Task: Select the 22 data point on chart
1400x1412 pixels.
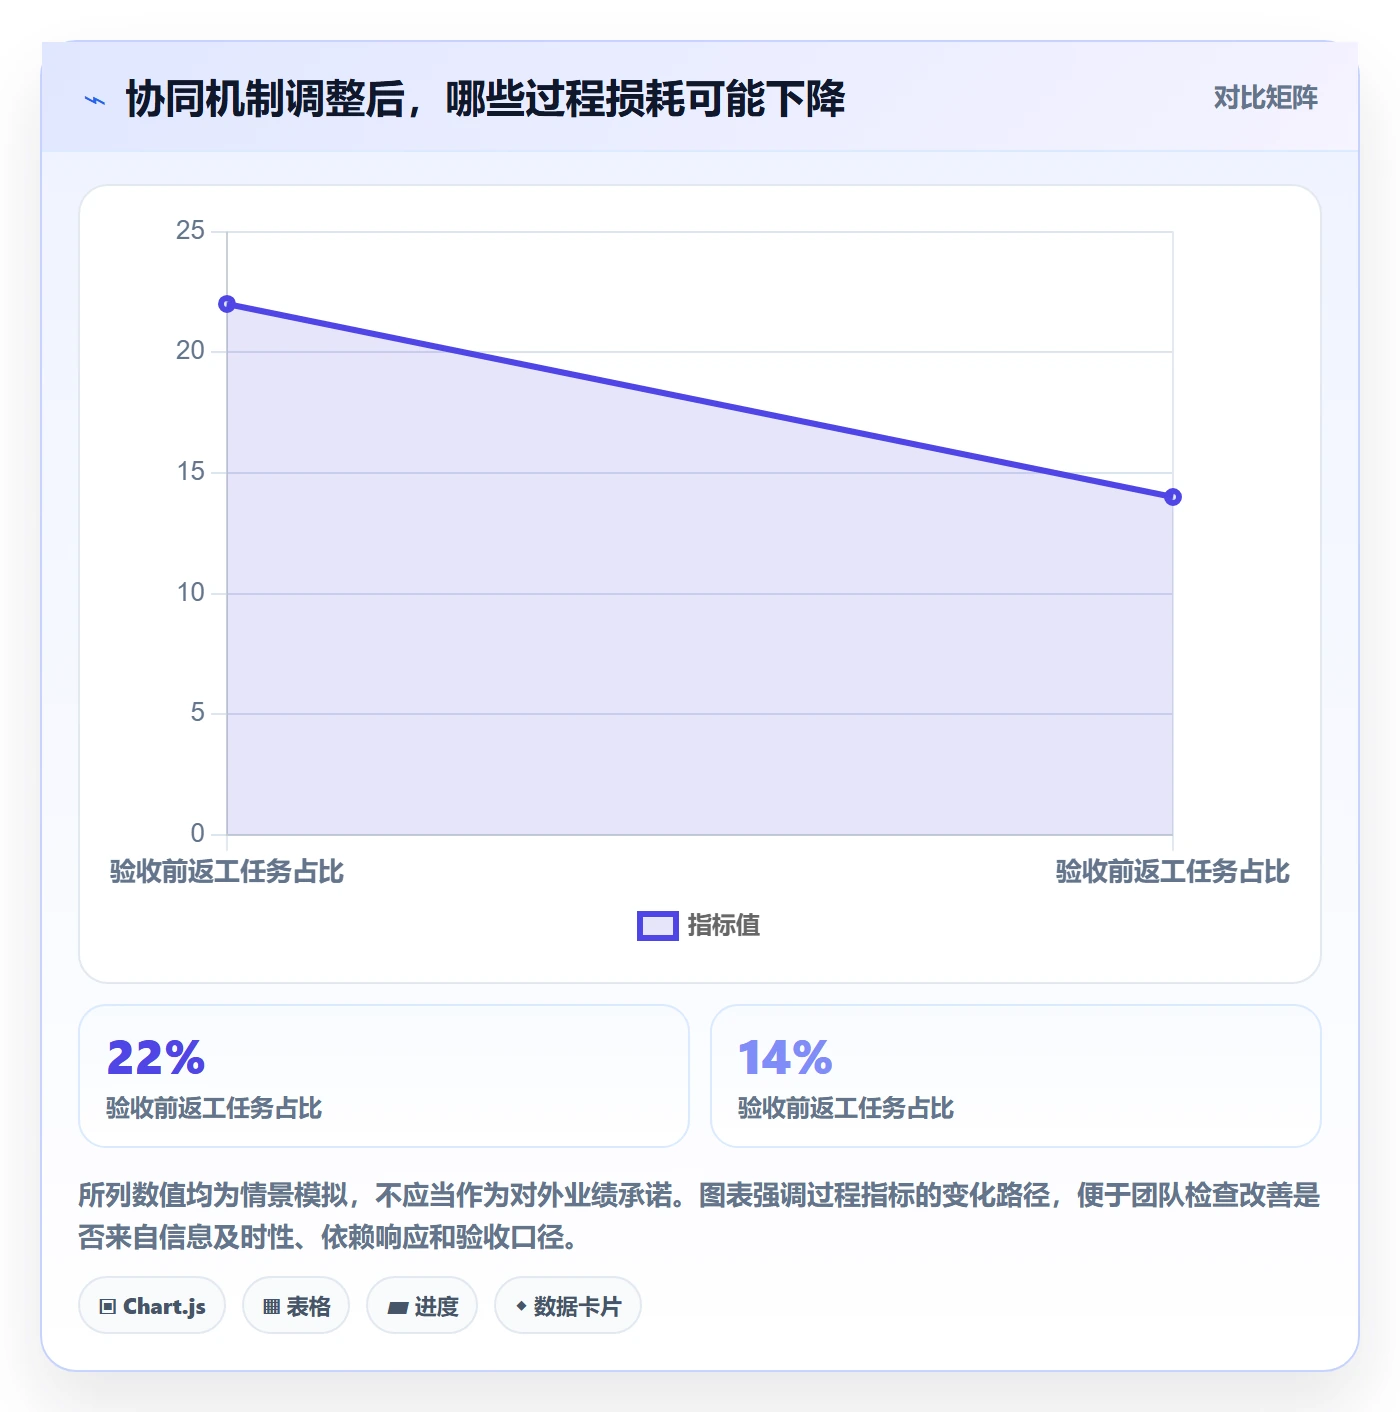Action: tap(227, 304)
